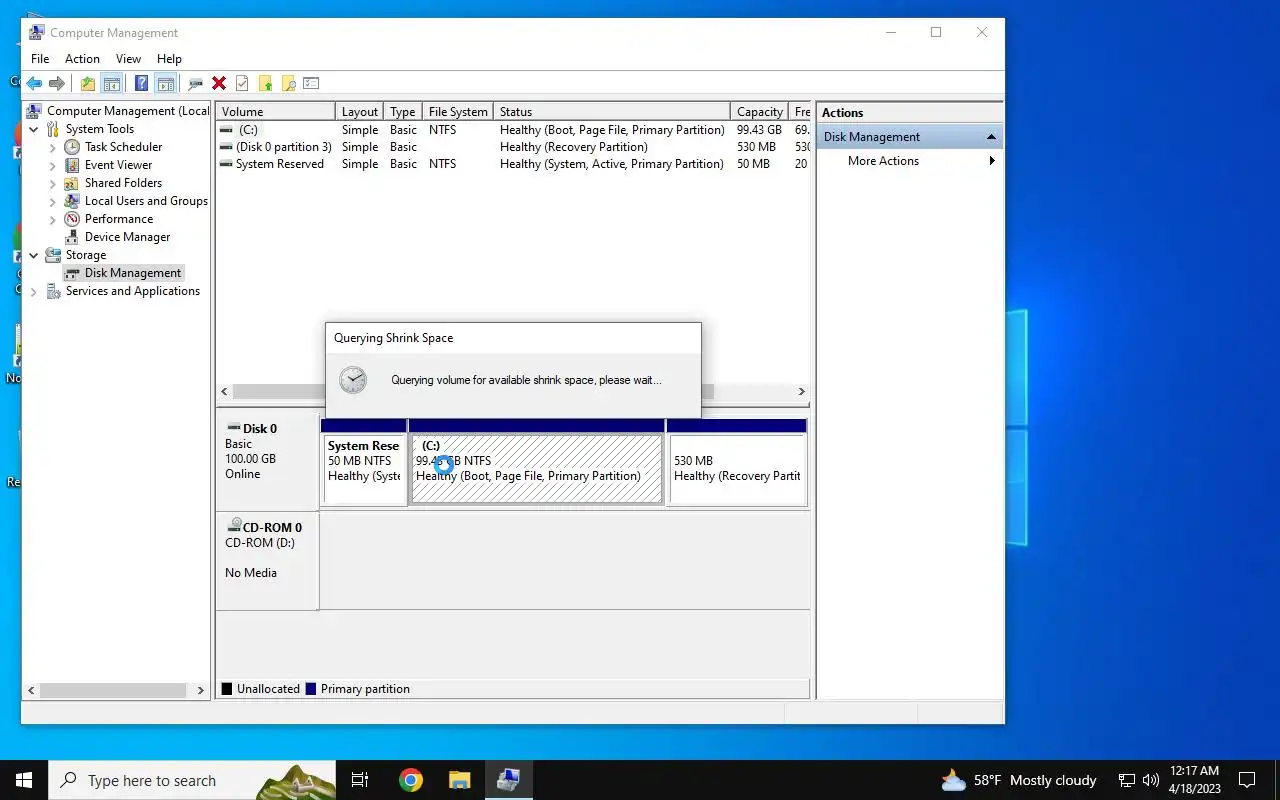The height and width of the screenshot is (800, 1280).
Task: Open the volume speaker tray icon
Action: click(1150, 780)
